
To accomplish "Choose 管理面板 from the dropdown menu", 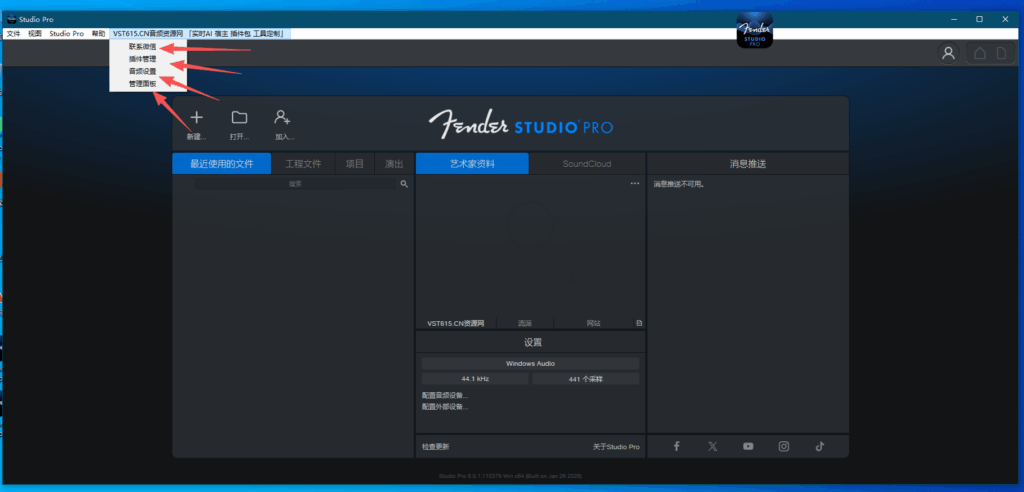I will (142, 84).
